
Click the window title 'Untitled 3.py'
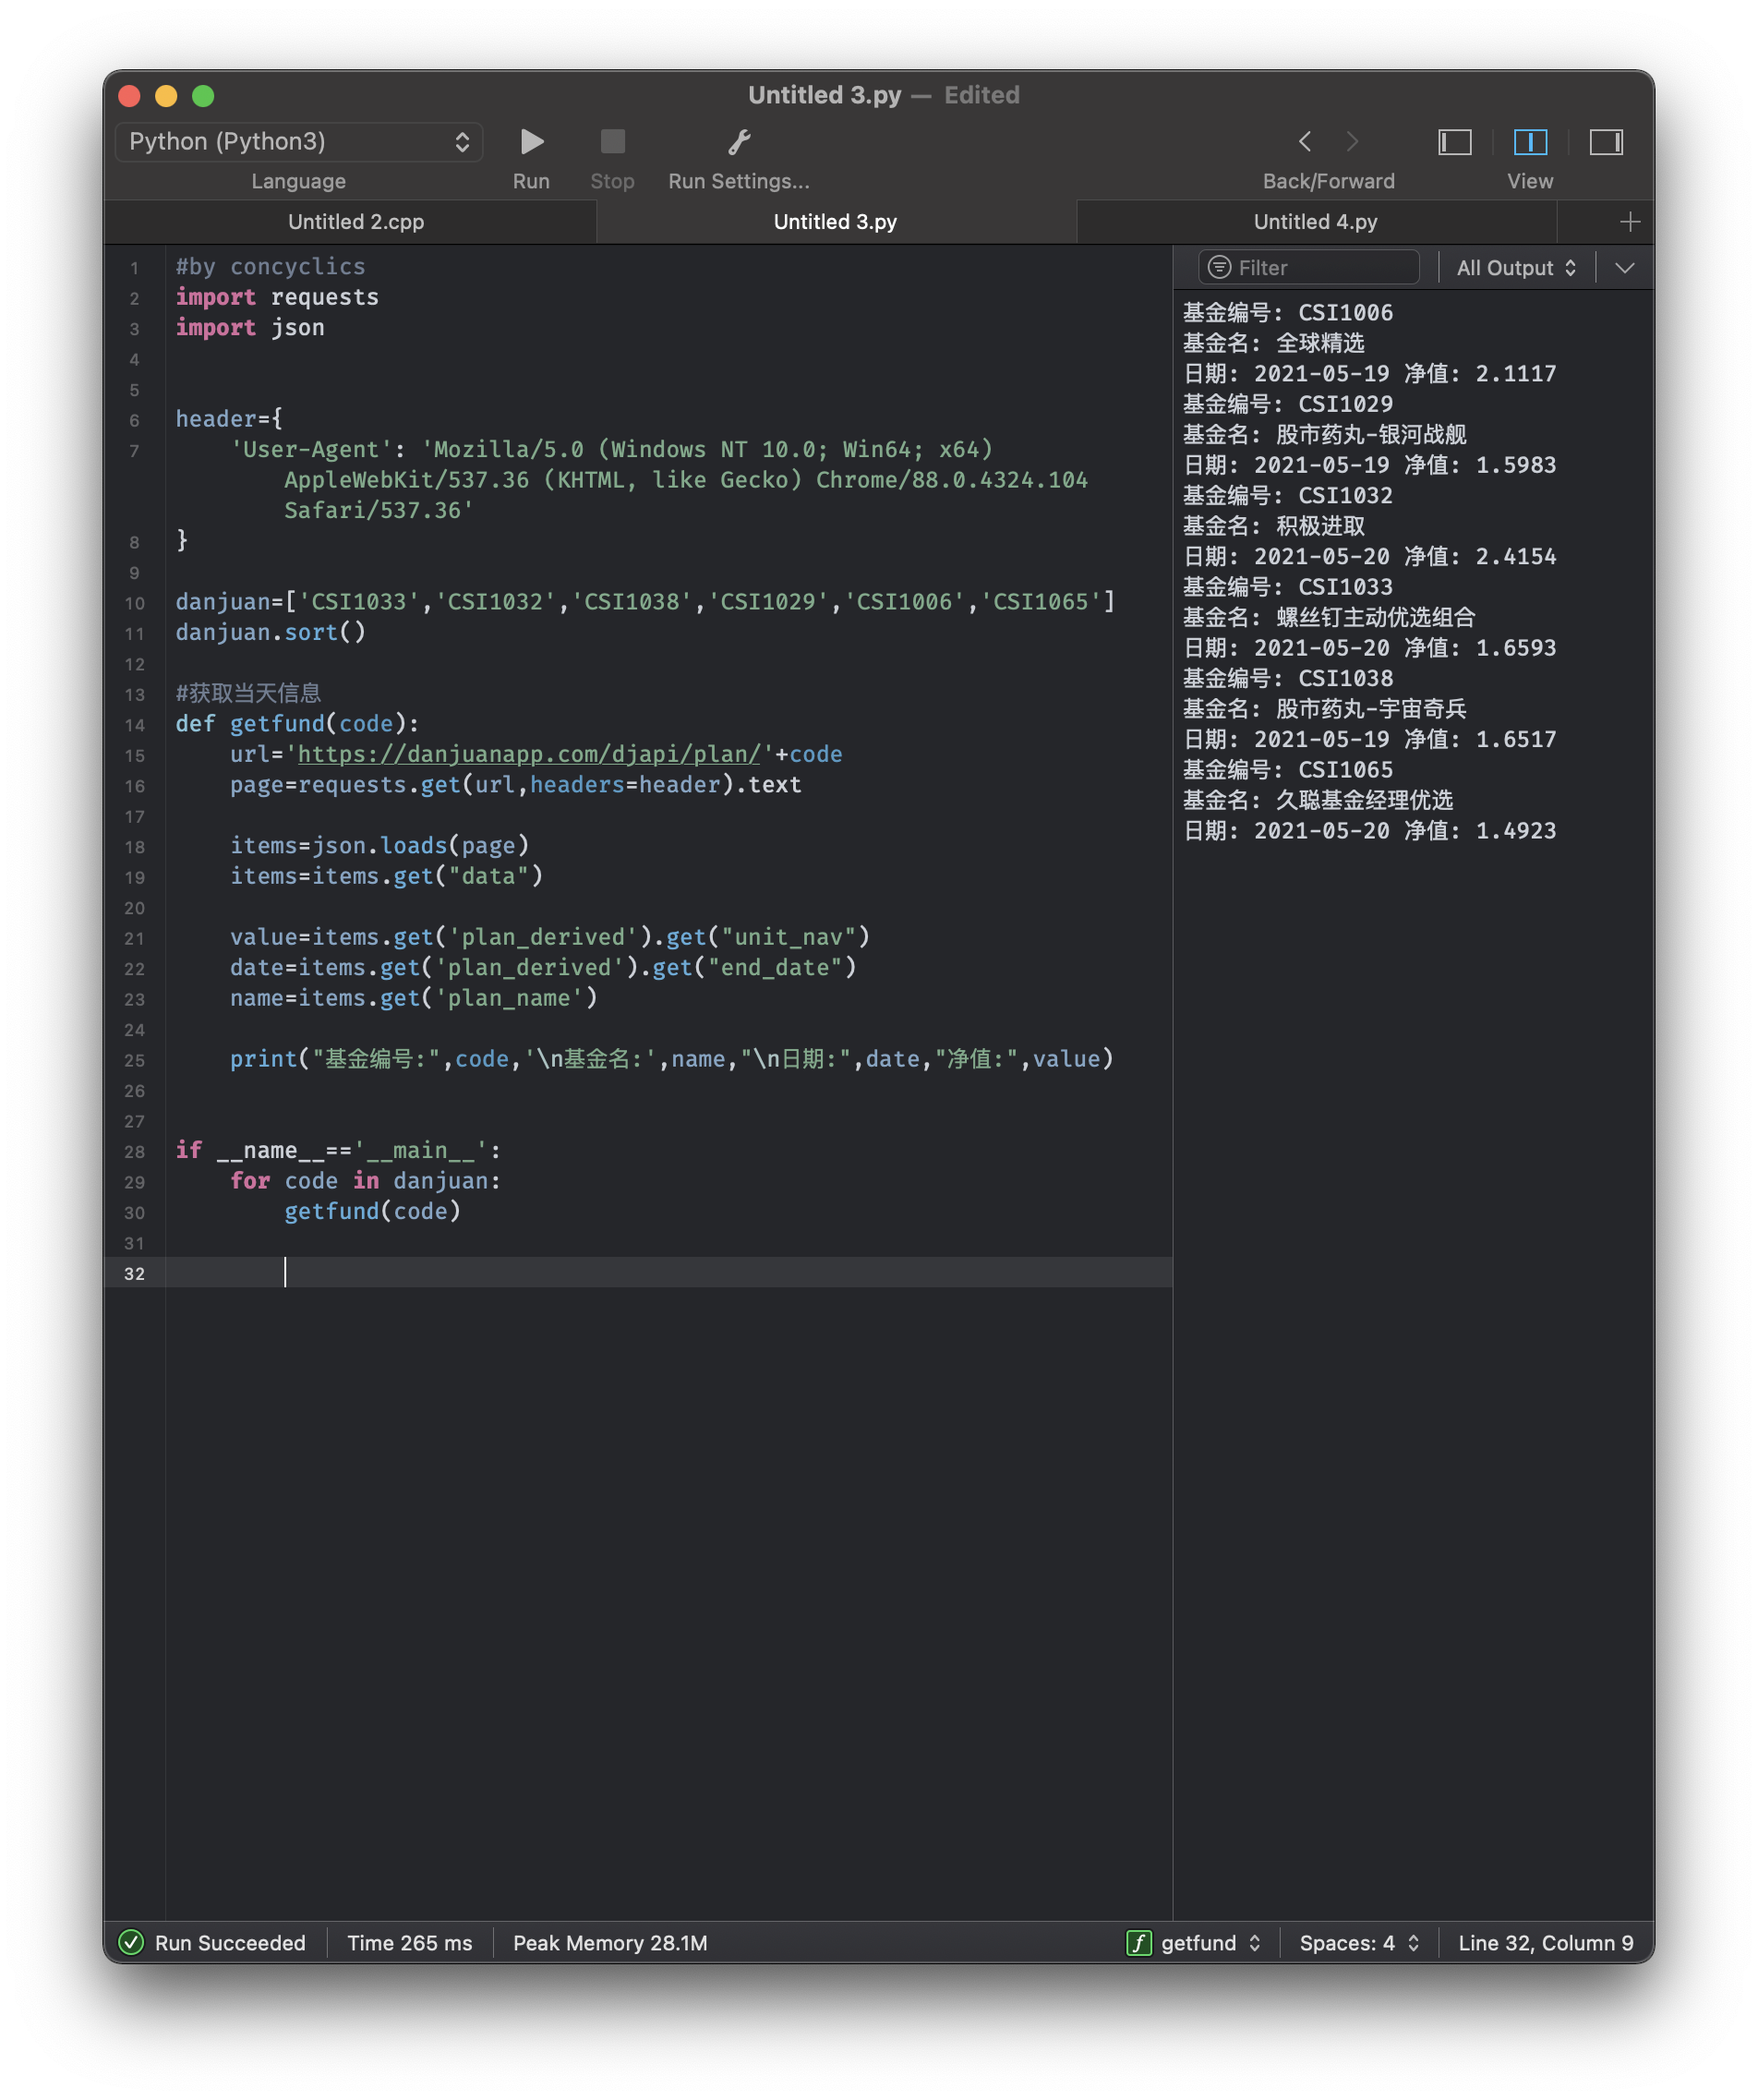pyautogui.click(x=825, y=95)
